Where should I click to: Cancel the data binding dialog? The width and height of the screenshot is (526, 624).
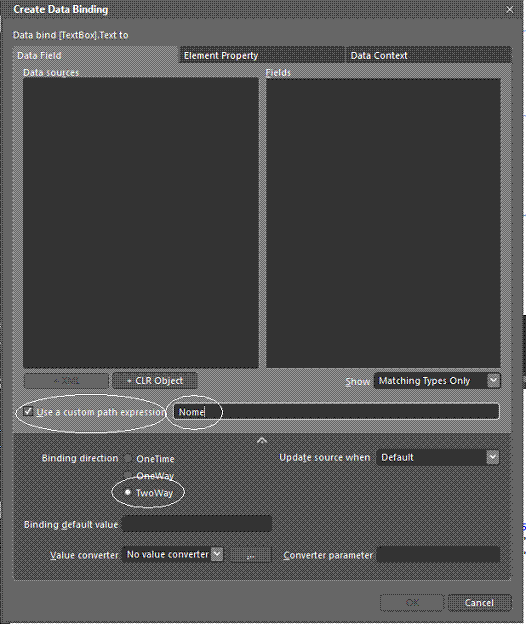[479, 603]
